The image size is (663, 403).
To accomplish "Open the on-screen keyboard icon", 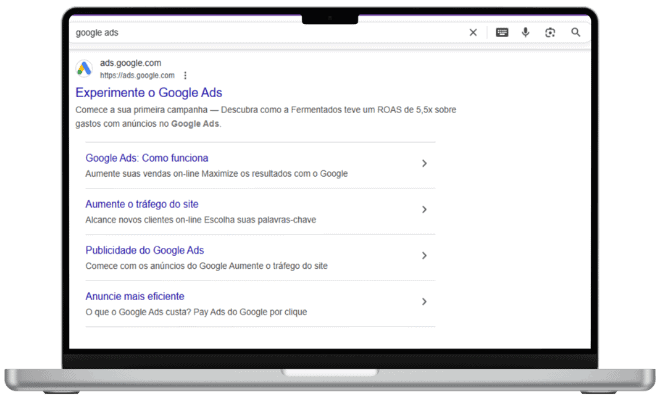I will click(x=501, y=33).
